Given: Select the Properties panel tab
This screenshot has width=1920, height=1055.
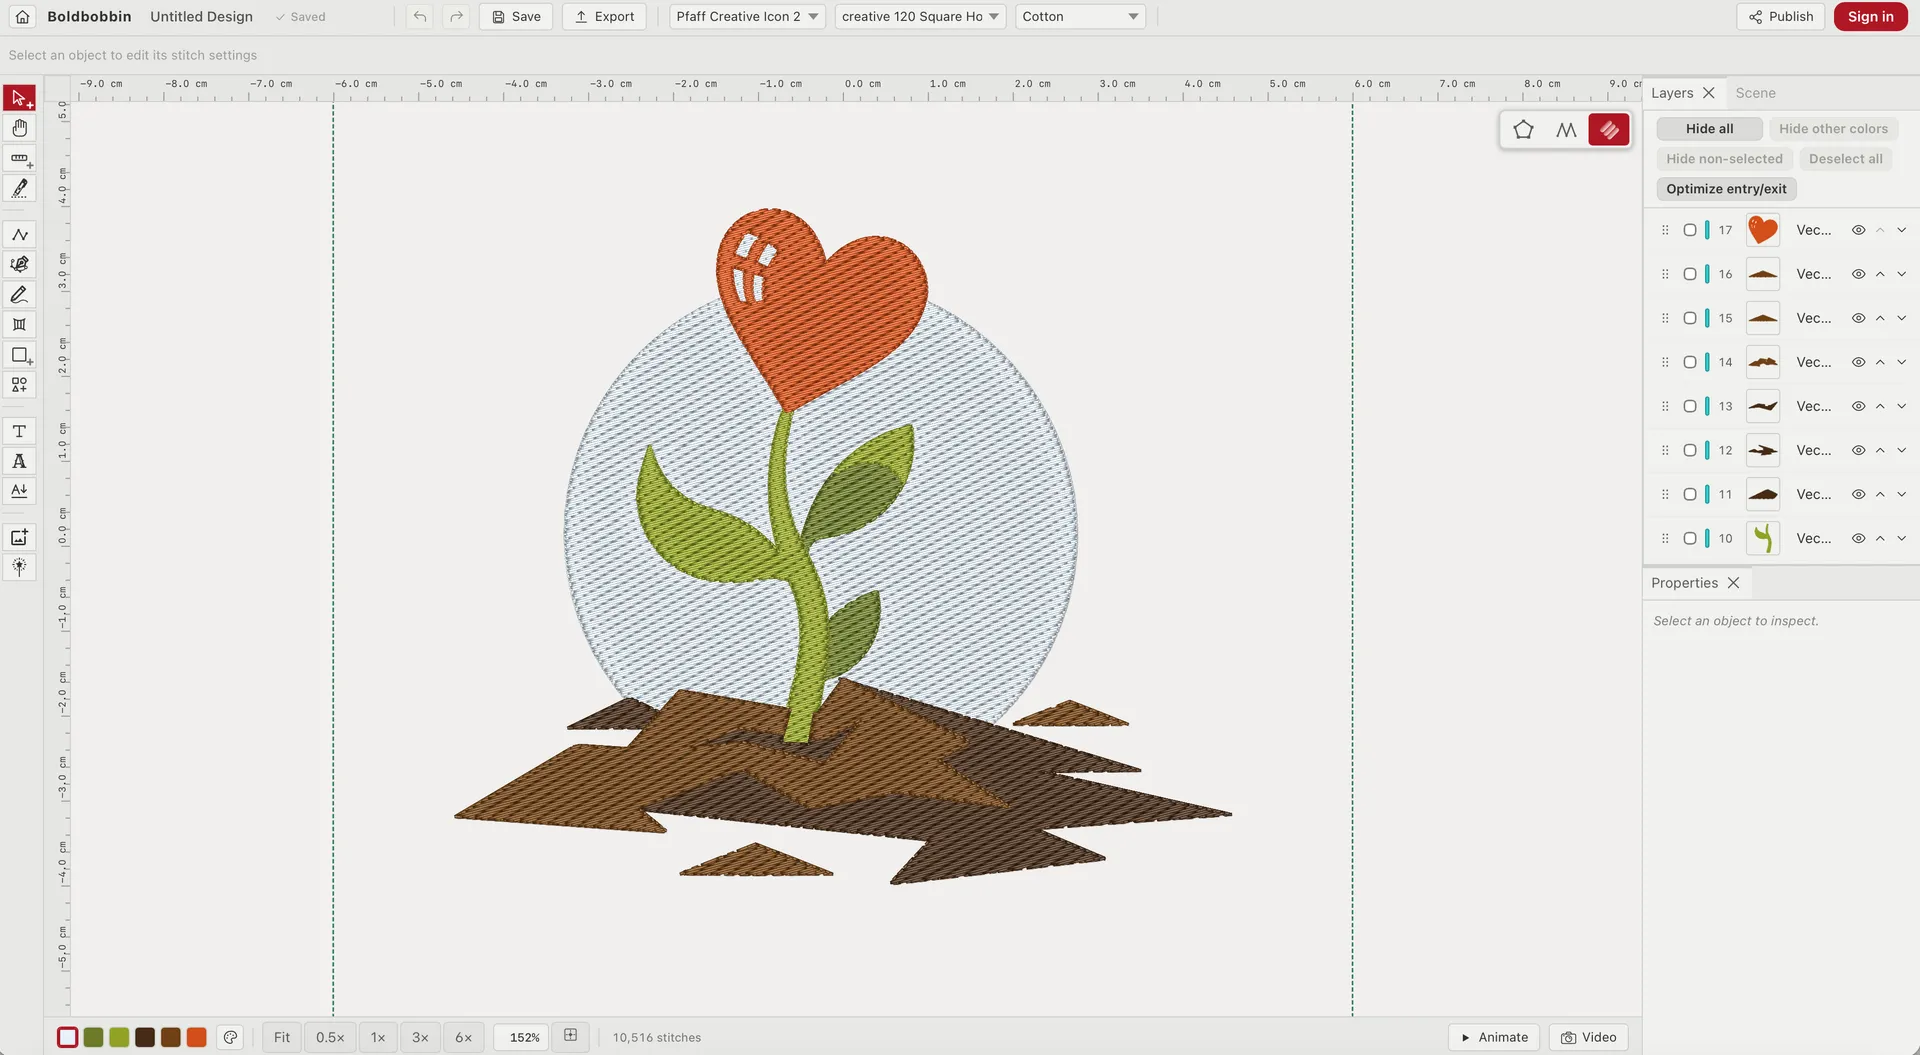Looking at the screenshot, I should click(1684, 583).
